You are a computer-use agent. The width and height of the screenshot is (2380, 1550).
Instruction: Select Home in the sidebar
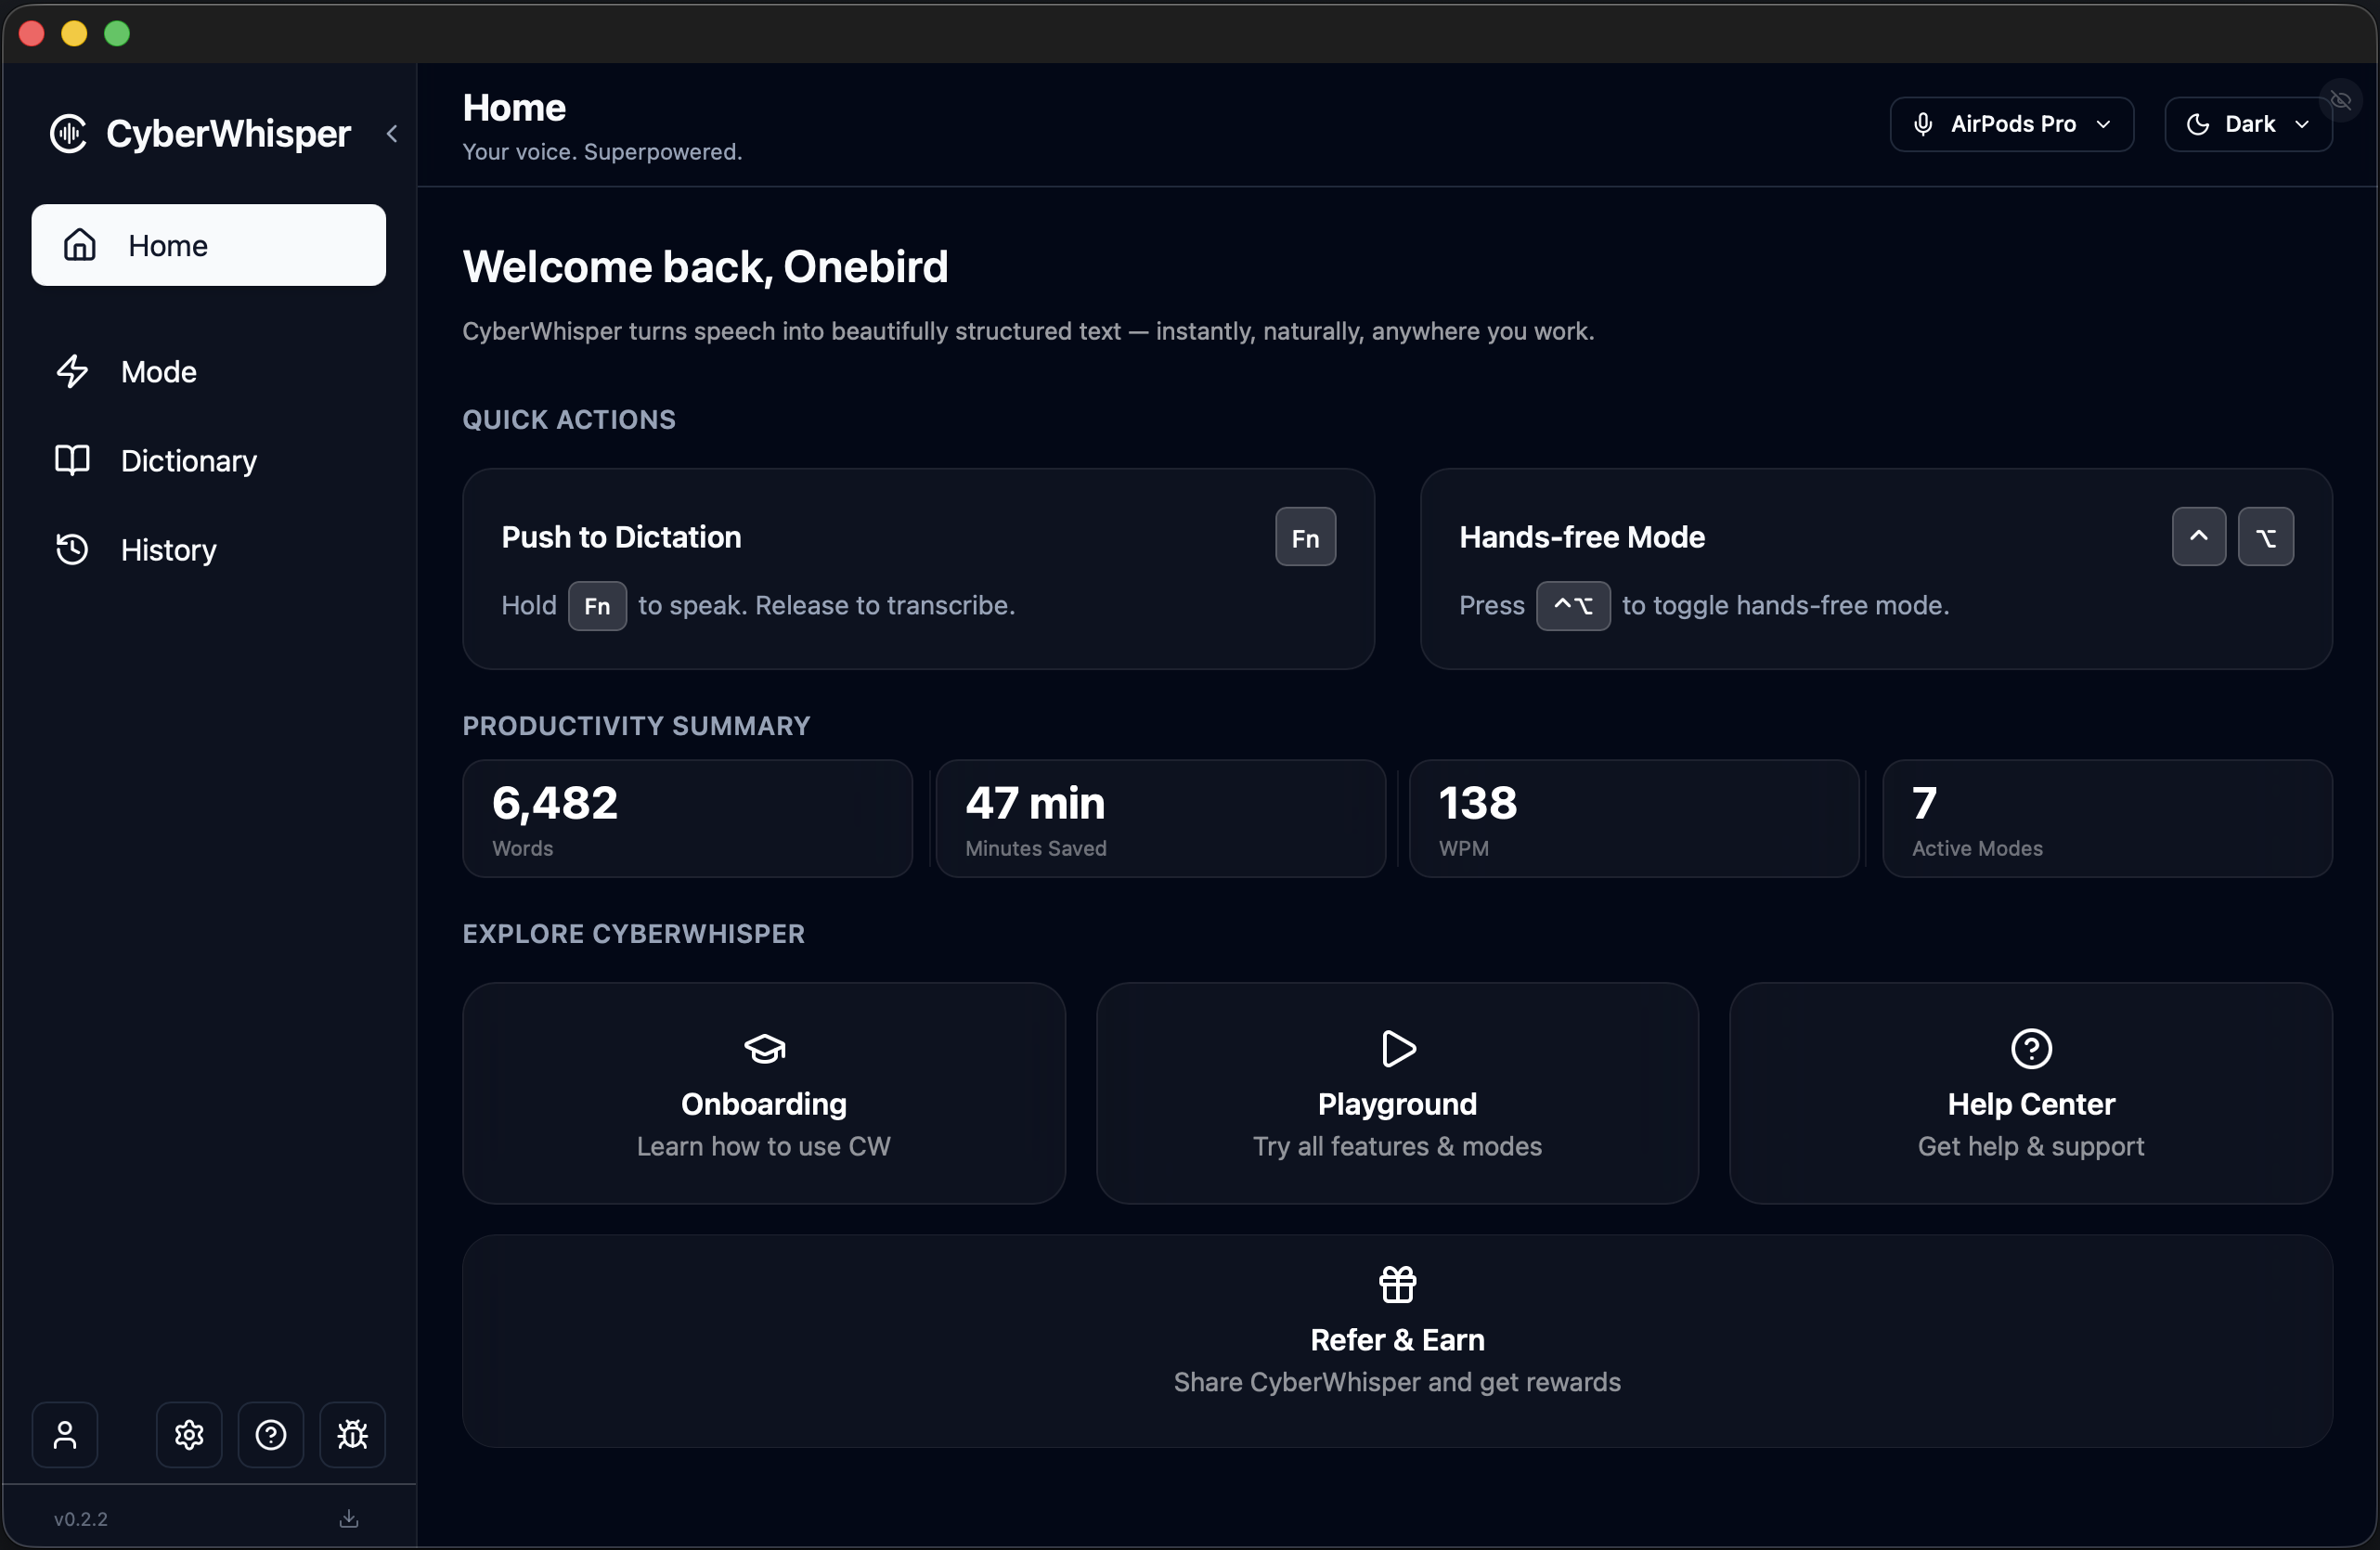(x=208, y=244)
